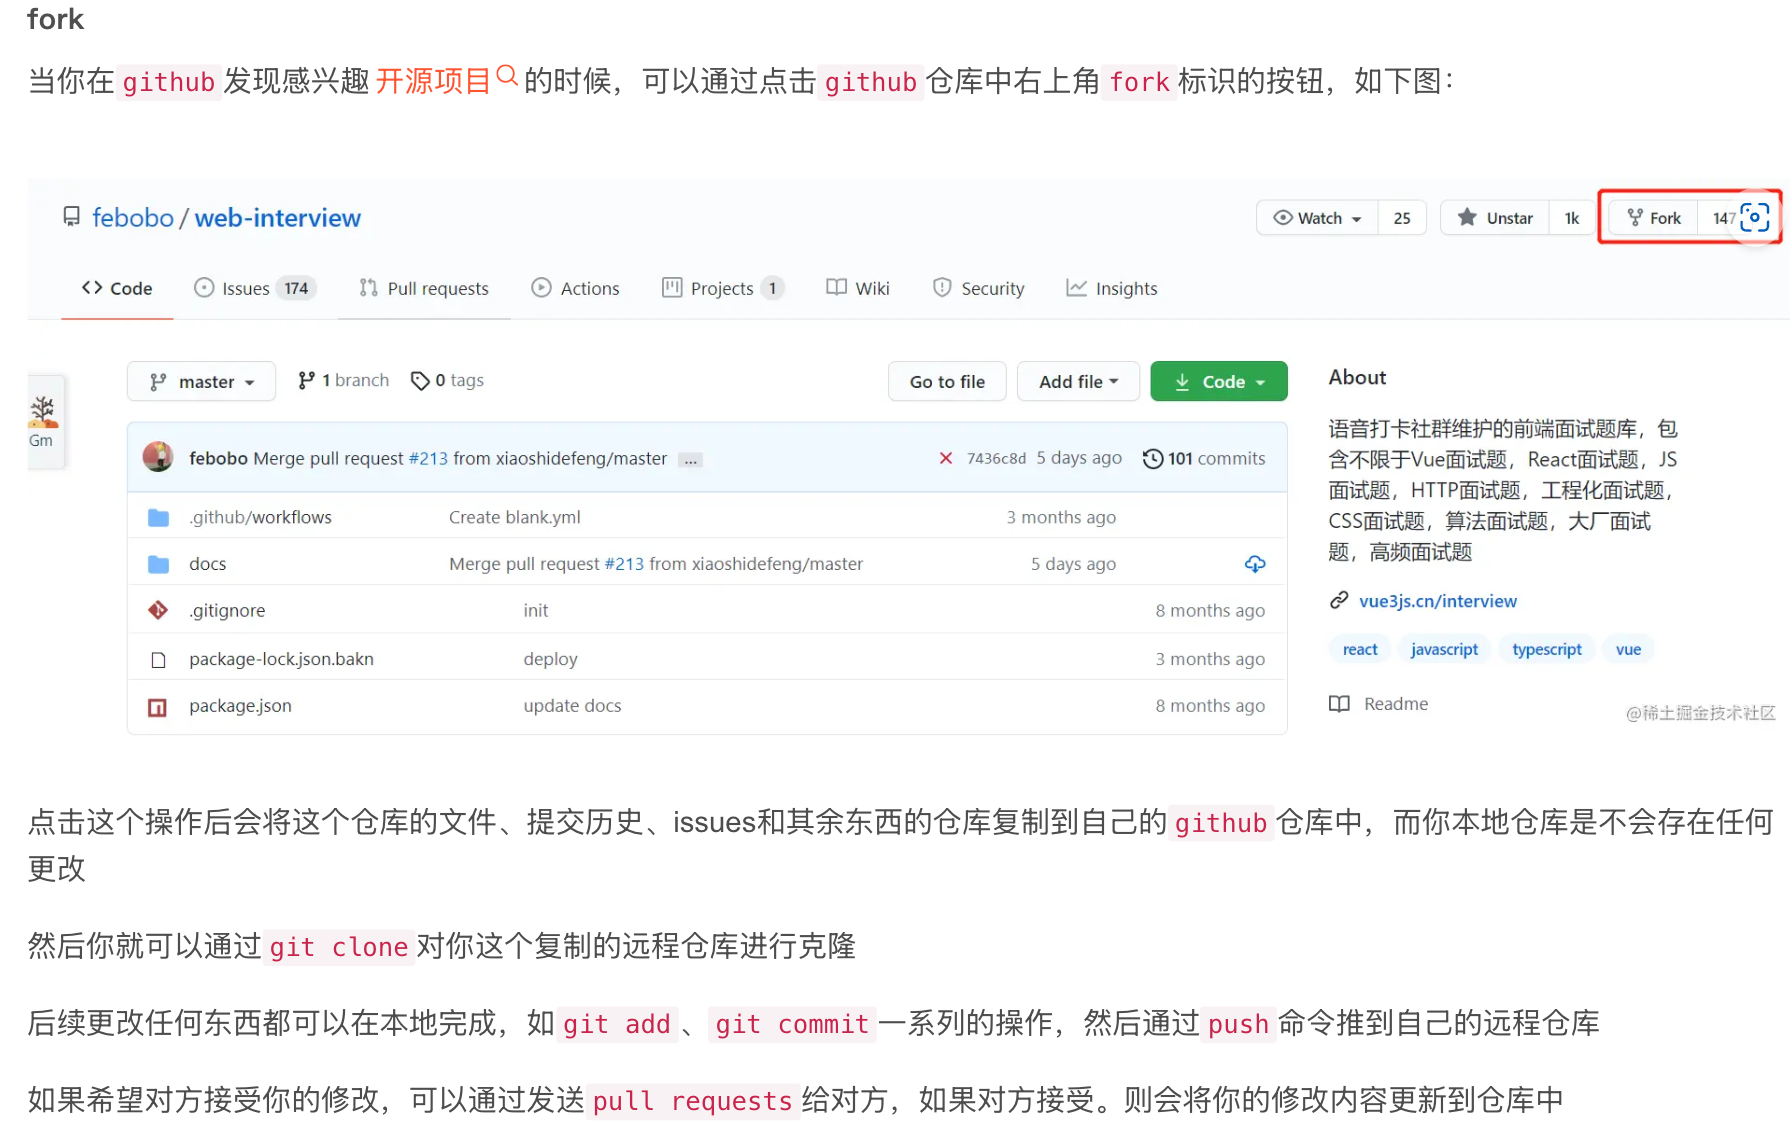Open the Readme link in About
The image size is (1790, 1140).
(x=1396, y=703)
